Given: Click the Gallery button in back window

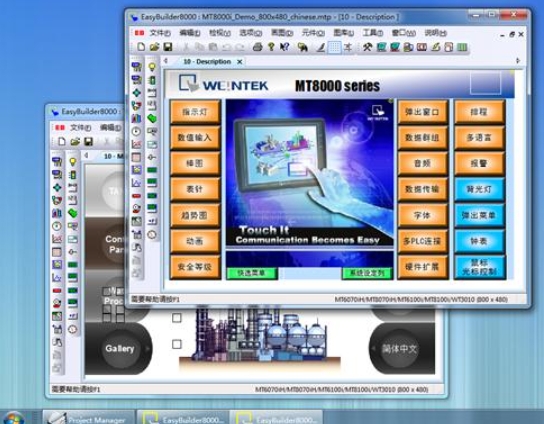Looking at the screenshot, I should click(x=119, y=348).
